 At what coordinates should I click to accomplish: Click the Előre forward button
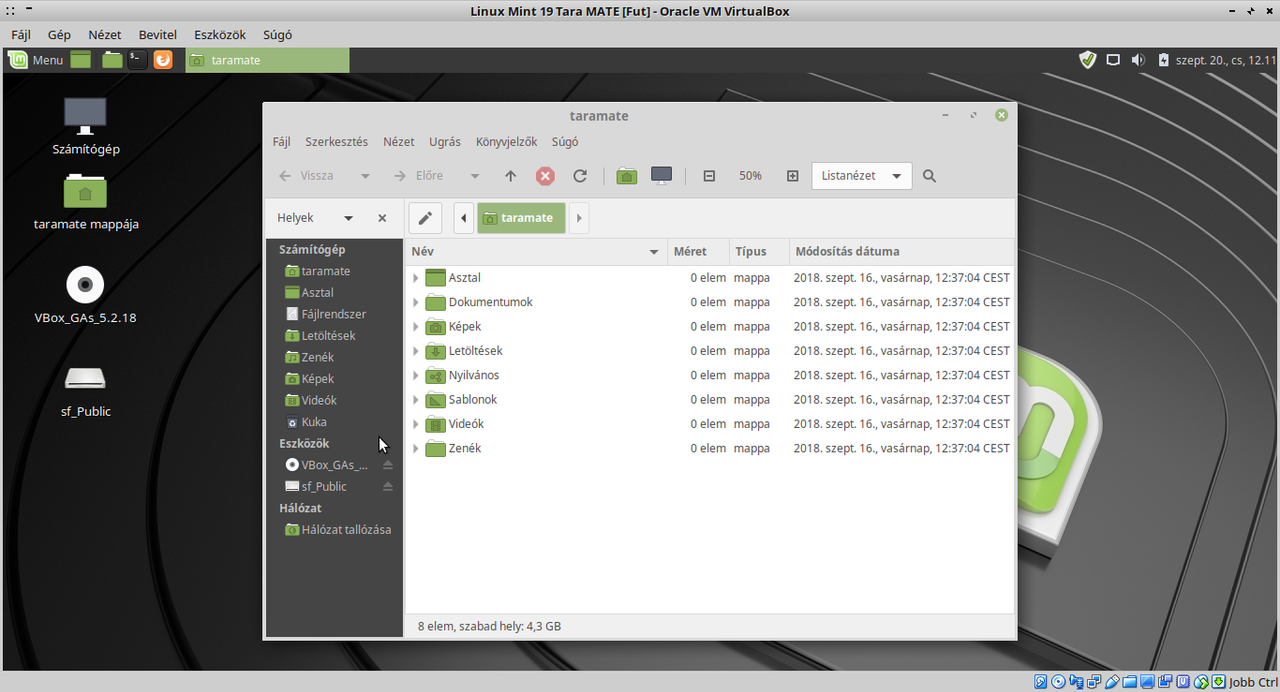click(x=418, y=176)
